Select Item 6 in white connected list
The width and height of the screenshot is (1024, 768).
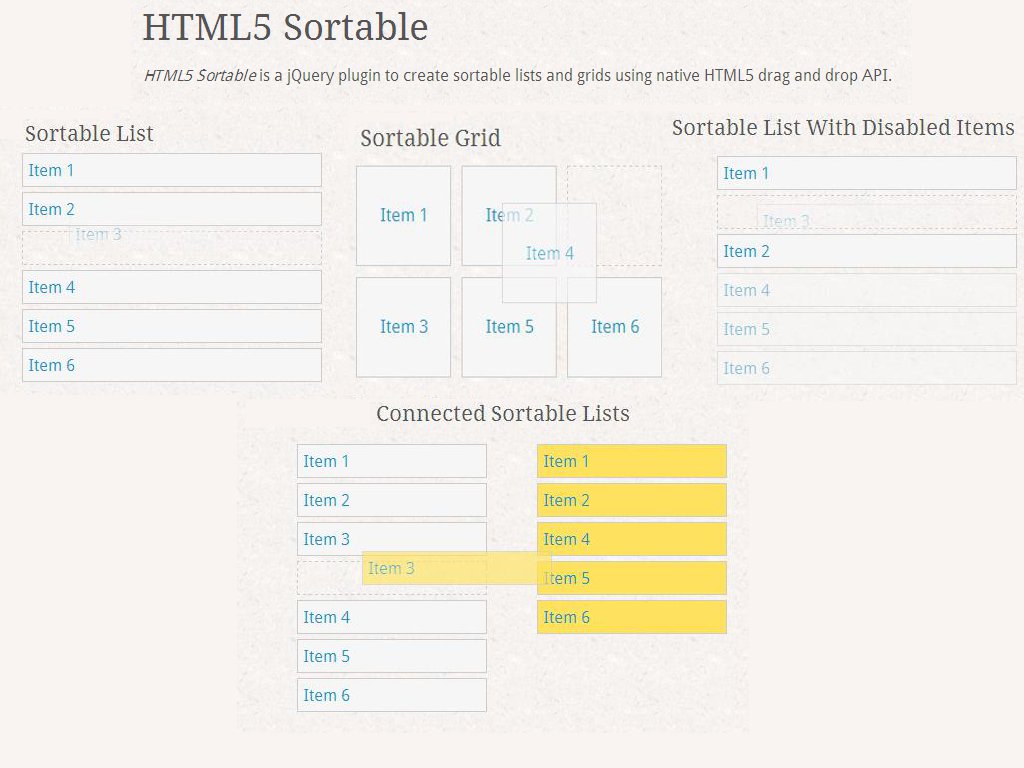coord(392,695)
